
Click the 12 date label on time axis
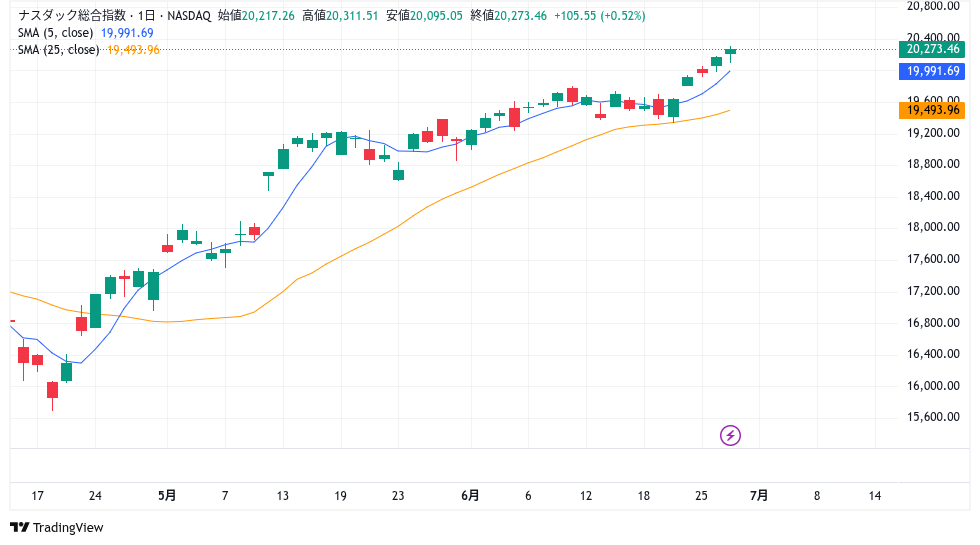click(586, 496)
